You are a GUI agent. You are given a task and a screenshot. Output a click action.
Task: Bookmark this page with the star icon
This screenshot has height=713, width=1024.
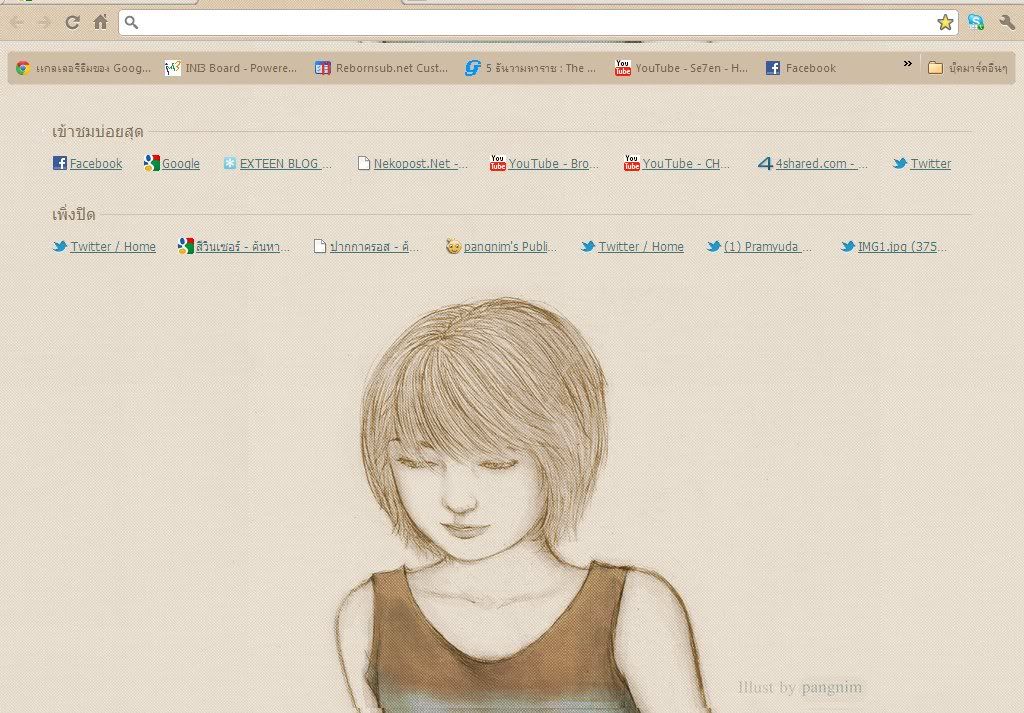click(x=944, y=22)
